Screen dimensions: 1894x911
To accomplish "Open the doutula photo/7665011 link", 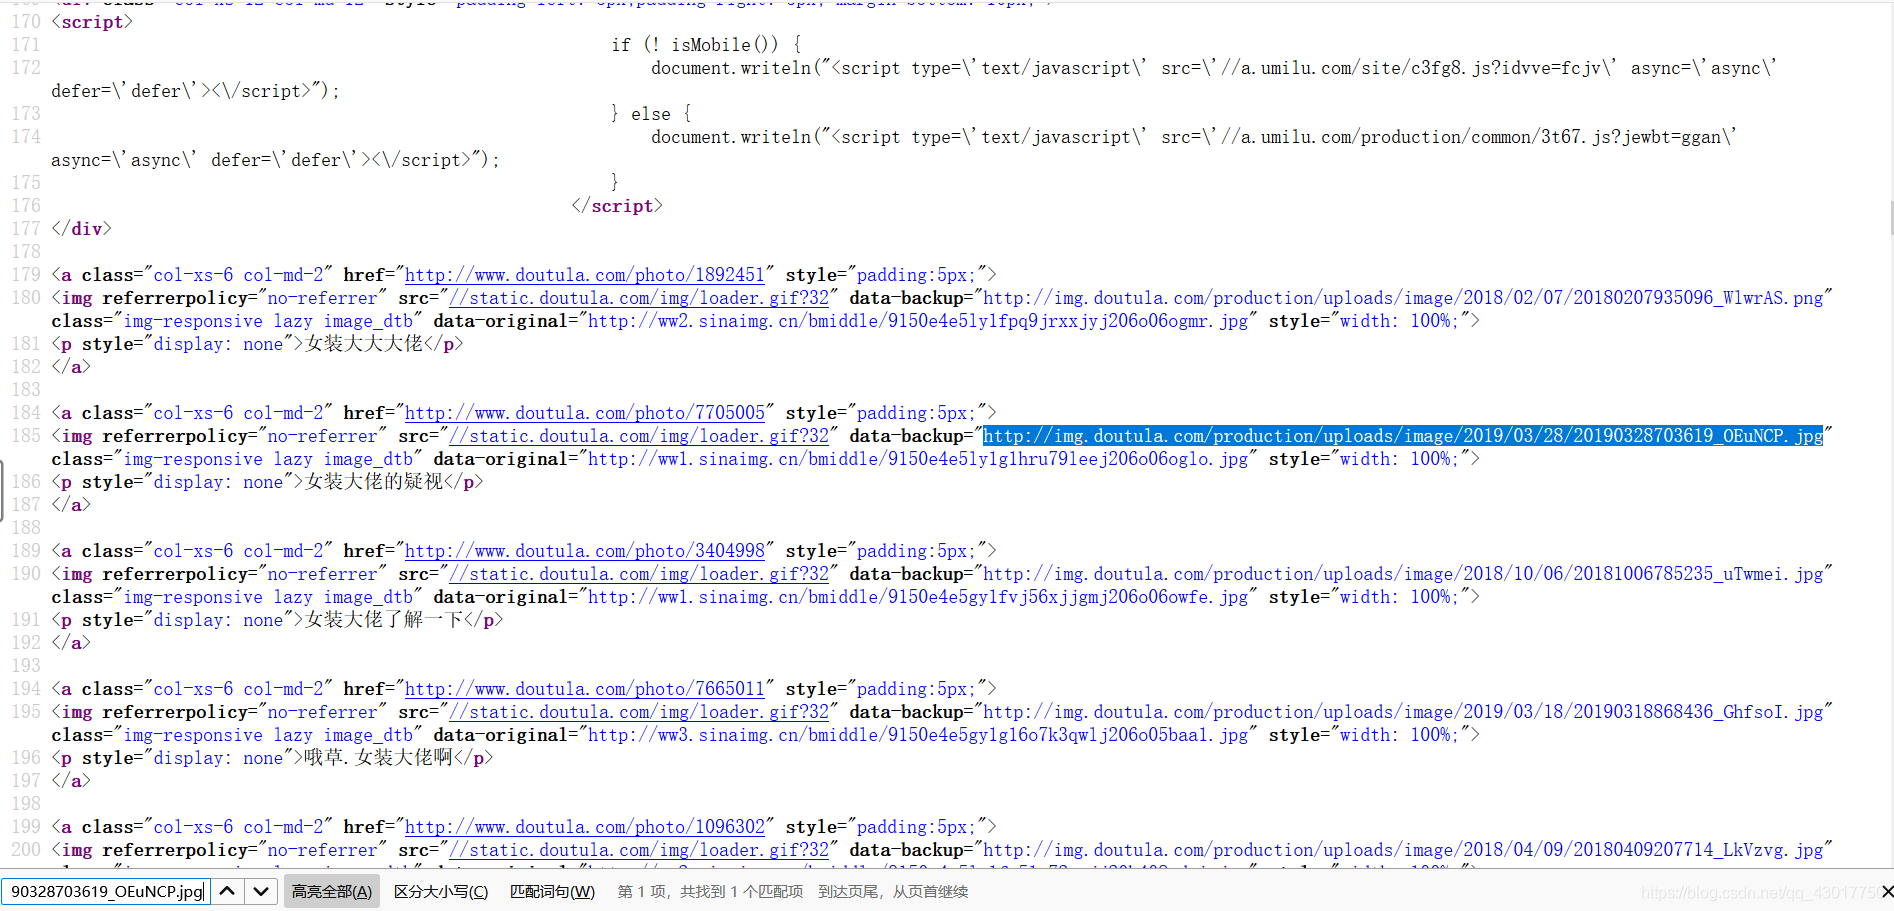I will 585,689.
